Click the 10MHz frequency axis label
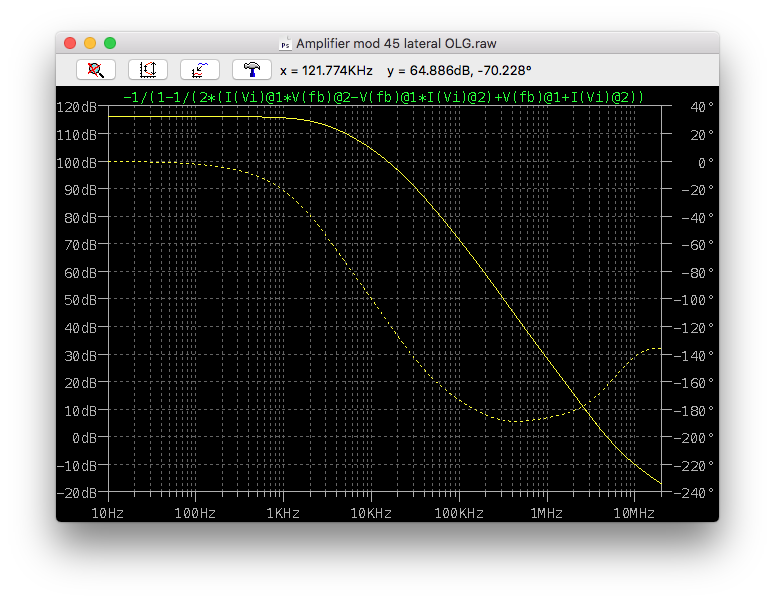 634,513
